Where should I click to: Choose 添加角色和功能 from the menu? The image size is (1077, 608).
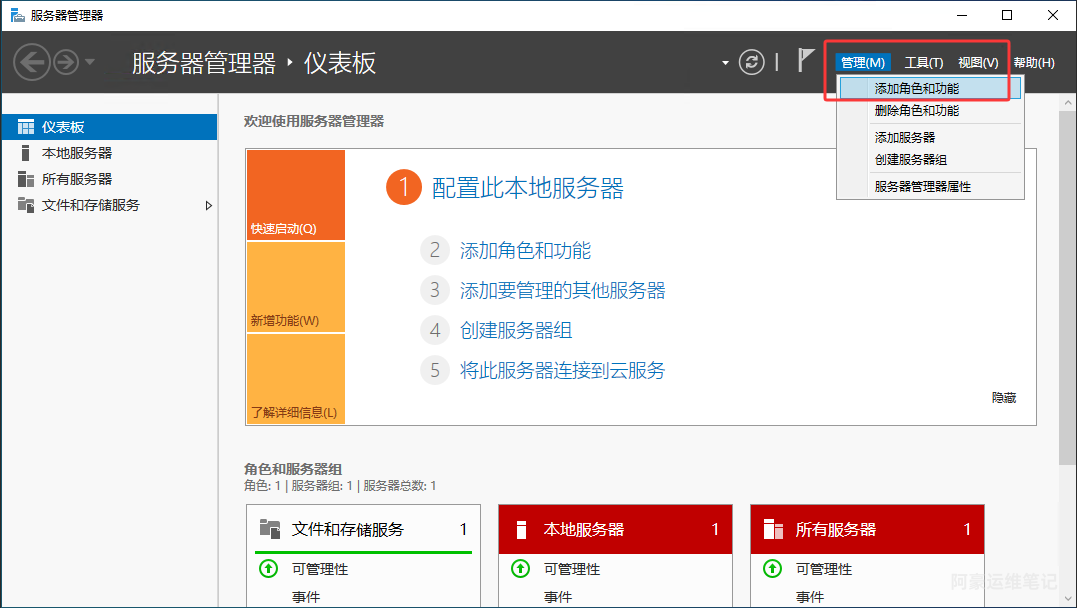pos(930,88)
